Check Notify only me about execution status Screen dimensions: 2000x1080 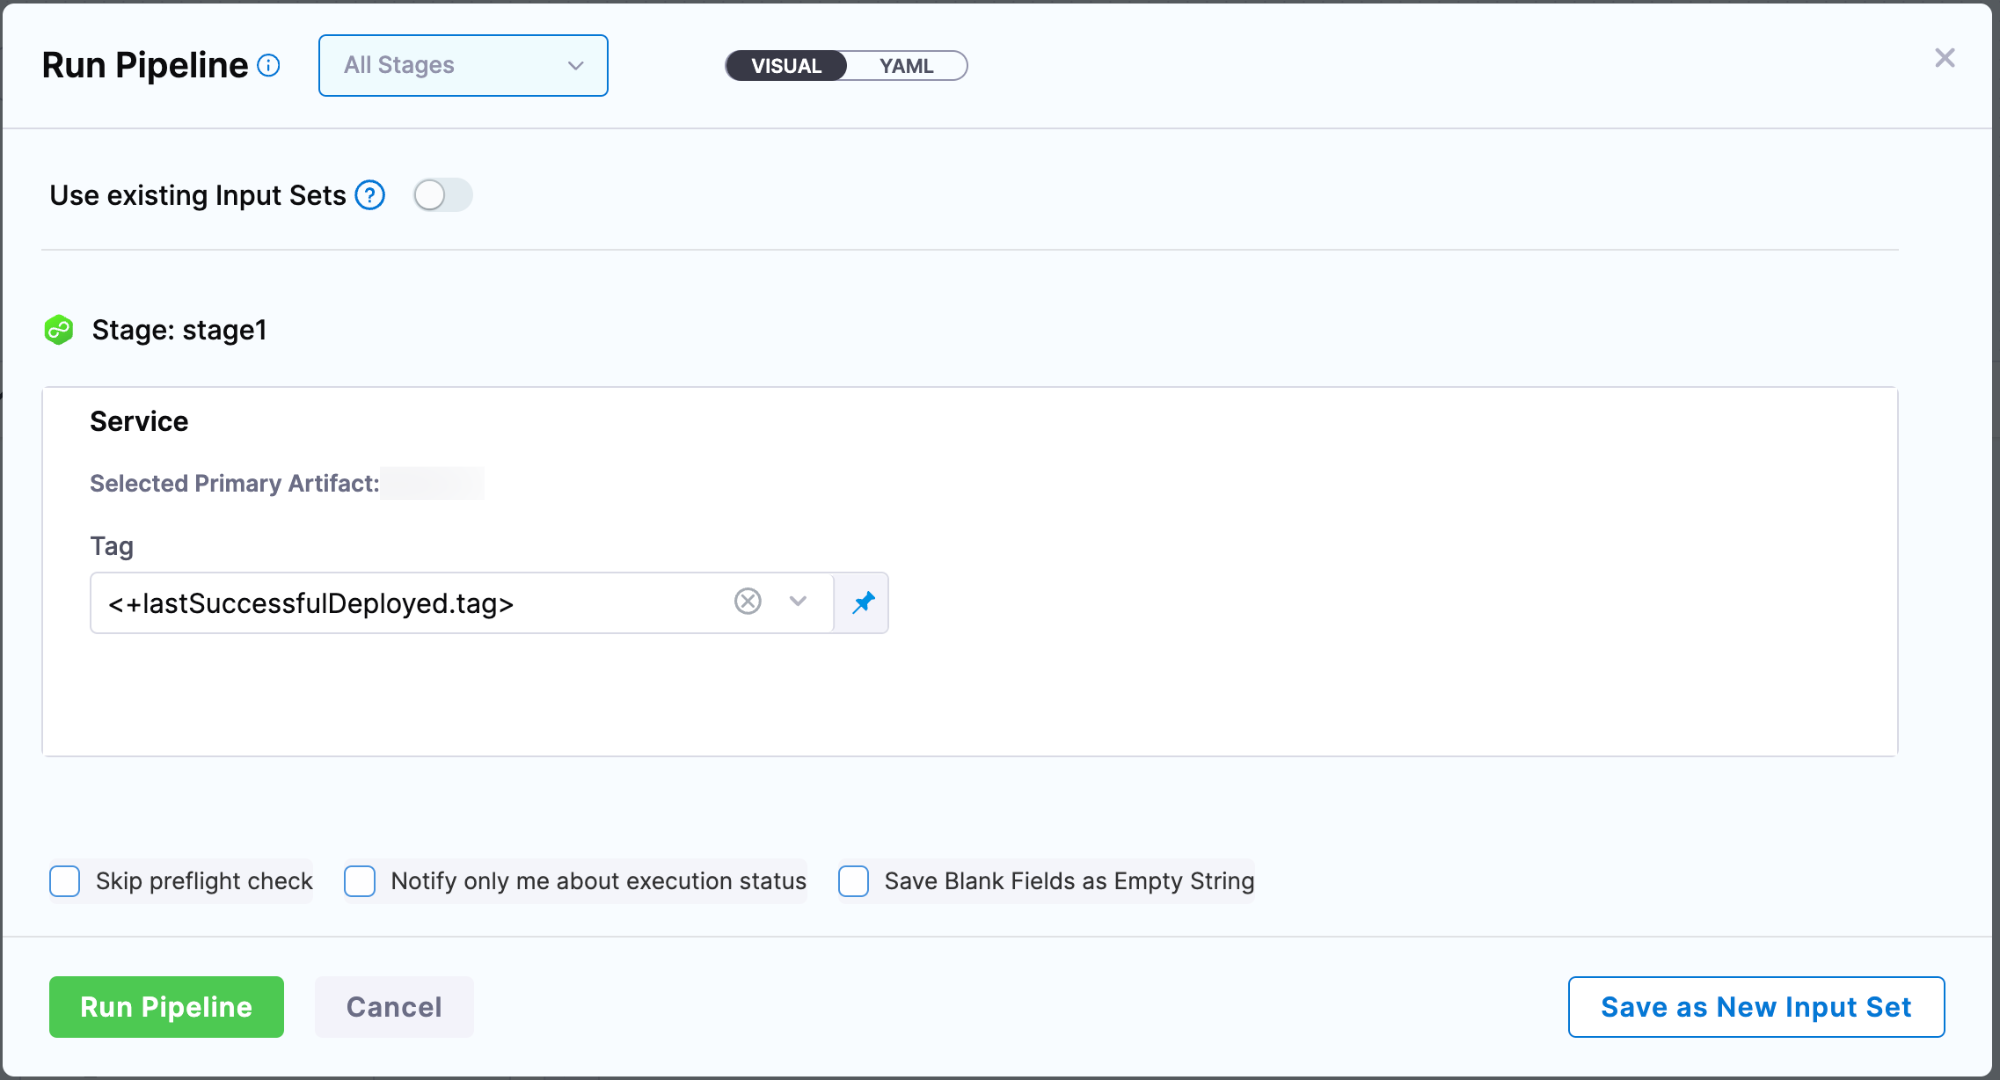click(x=360, y=881)
